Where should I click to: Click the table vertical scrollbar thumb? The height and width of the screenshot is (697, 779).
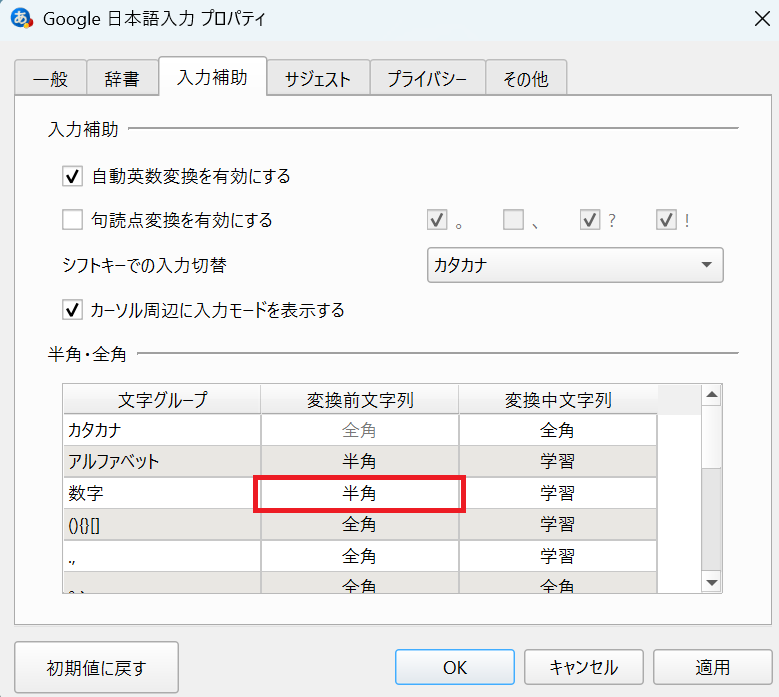pyautogui.click(x=712, y=437)
